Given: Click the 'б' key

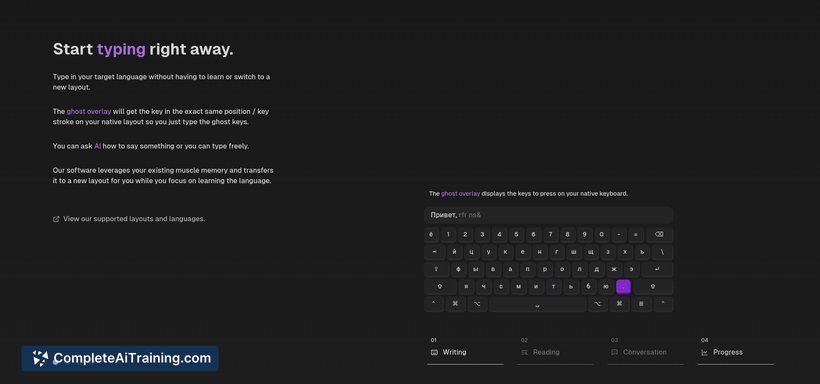Looking at the screenshot, I should (588, 287).
